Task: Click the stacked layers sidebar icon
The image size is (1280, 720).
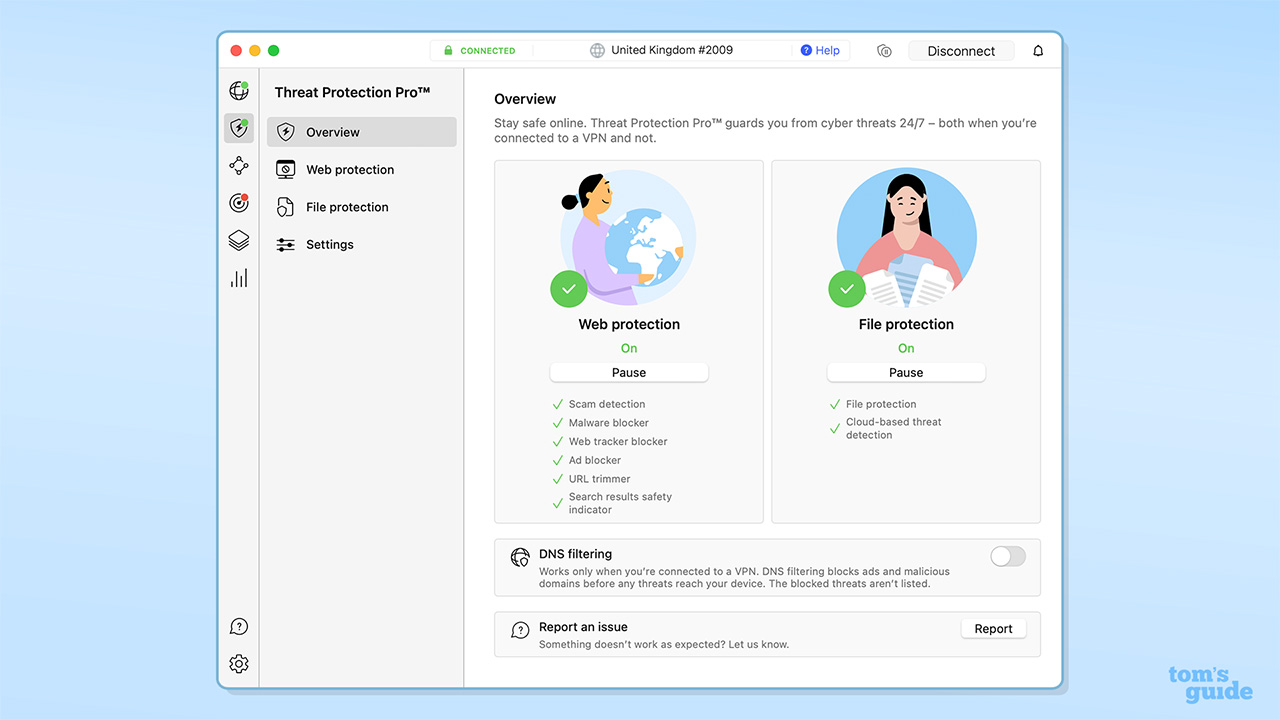Action: coord(238,241)
